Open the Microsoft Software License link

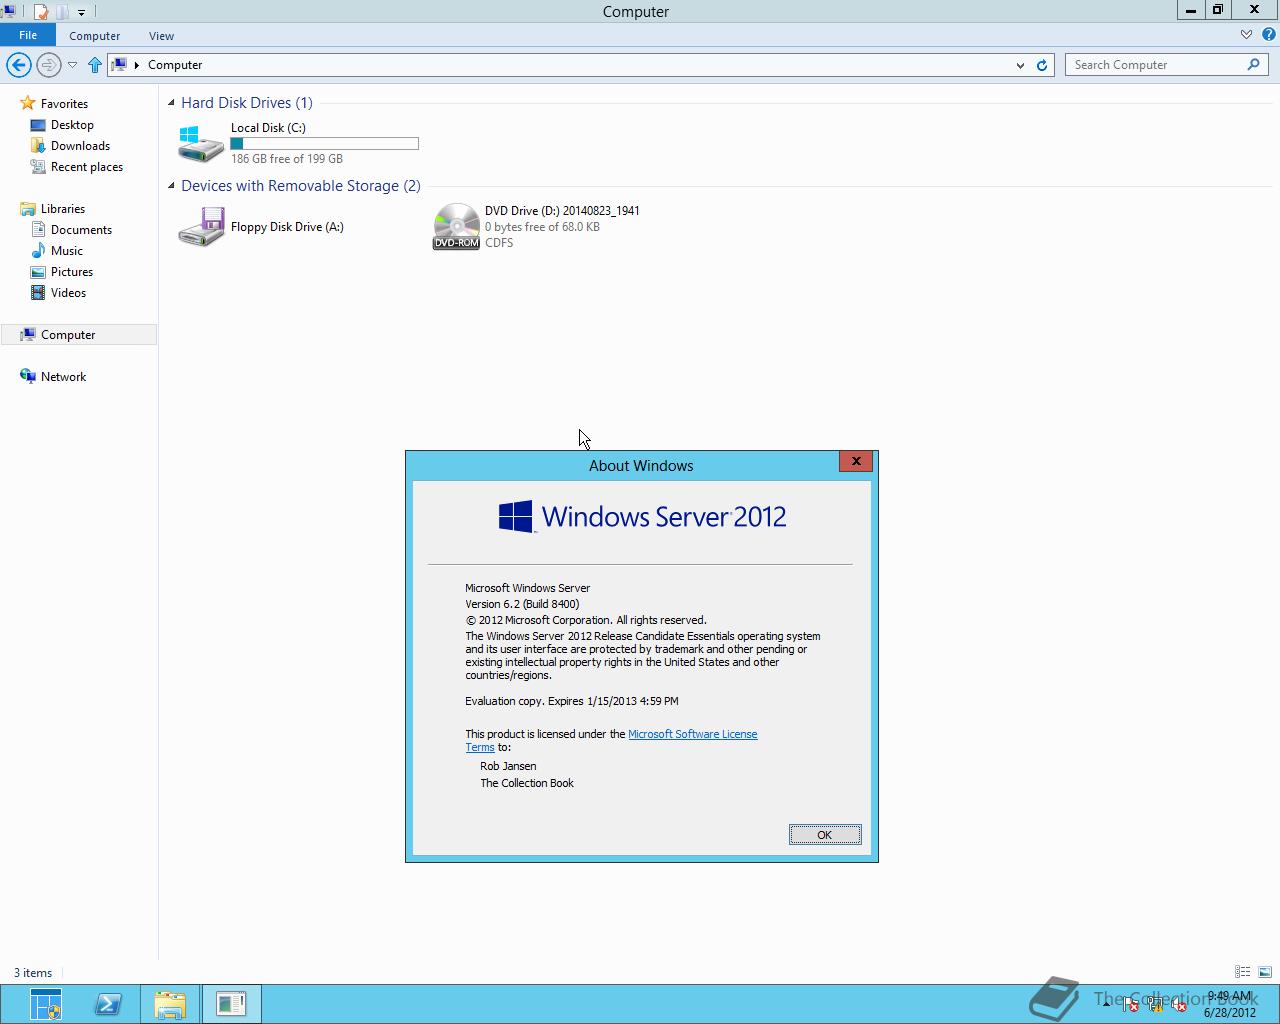(x=692, y=734)
